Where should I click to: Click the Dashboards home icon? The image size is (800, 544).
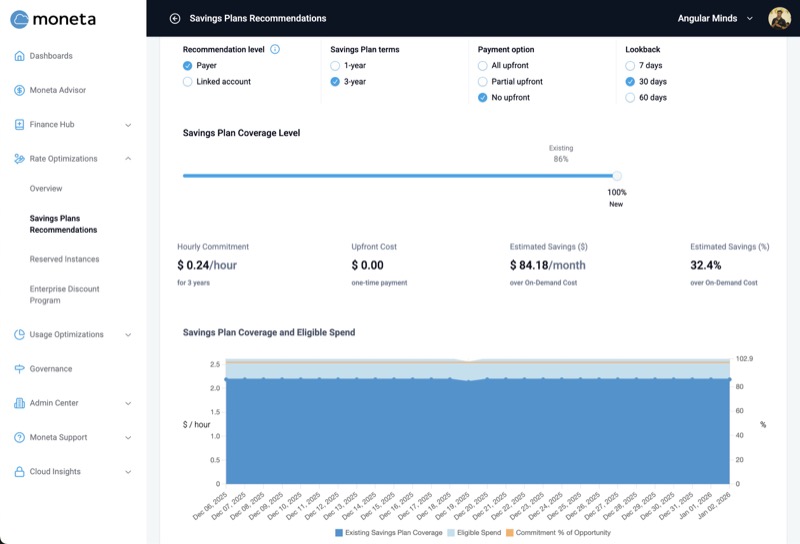coord(19,56)
